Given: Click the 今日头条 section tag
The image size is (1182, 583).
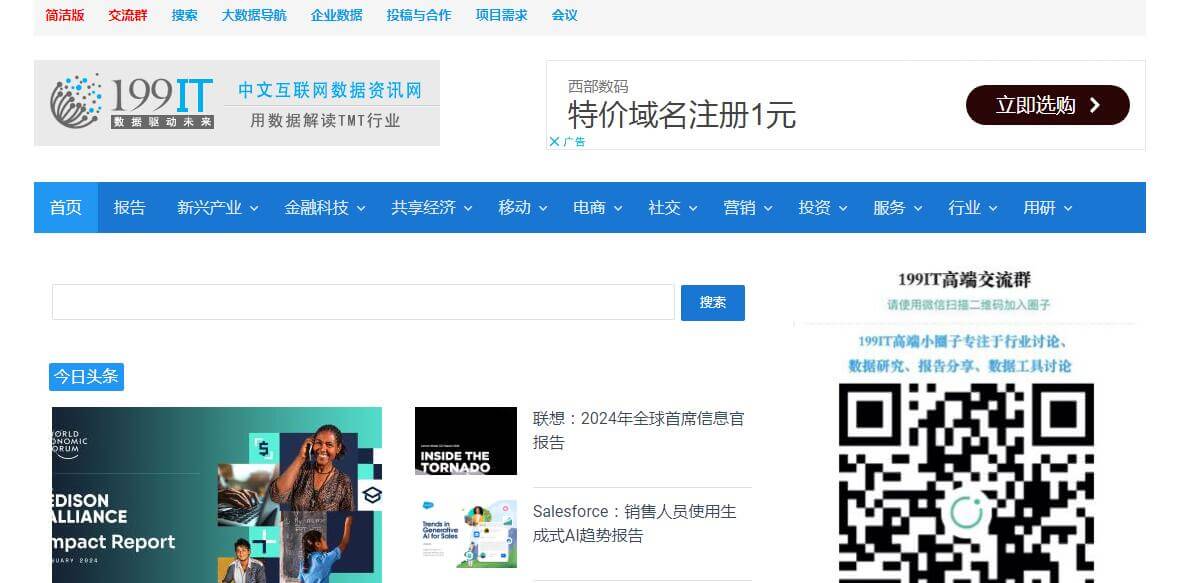Looking at the screenshot, I should (86, 377).
